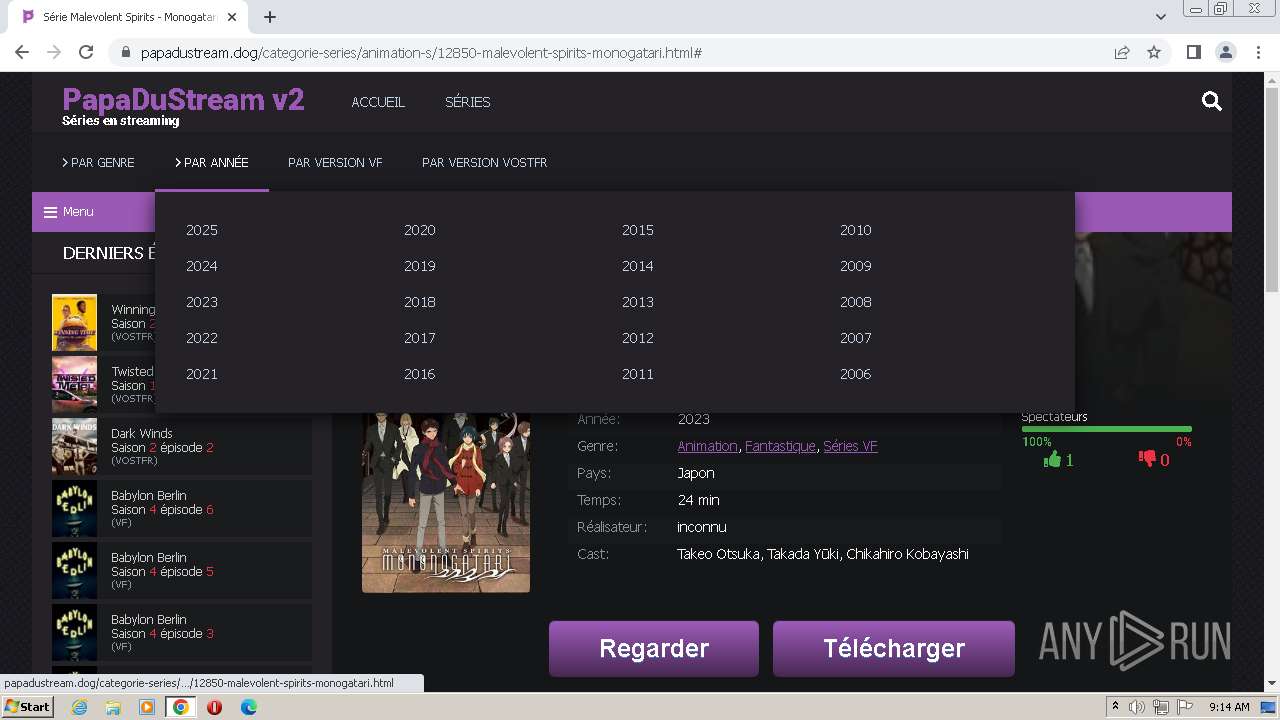Select year 2010
1280x720 pixels.
click(855, 230)
